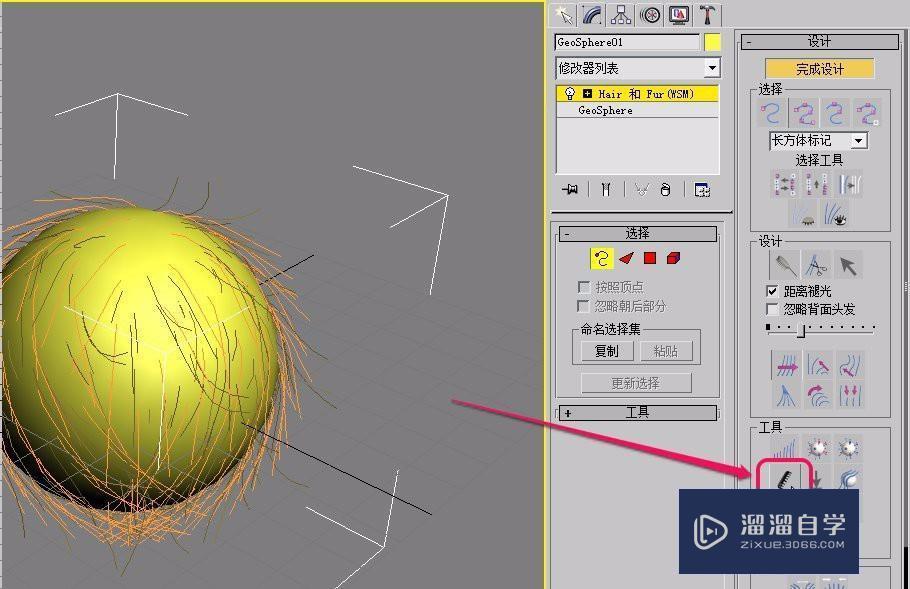This screenshot has height=589, width=910.
Task: Open Configure Modifier Sets icon
Action: tap(703, 191)
